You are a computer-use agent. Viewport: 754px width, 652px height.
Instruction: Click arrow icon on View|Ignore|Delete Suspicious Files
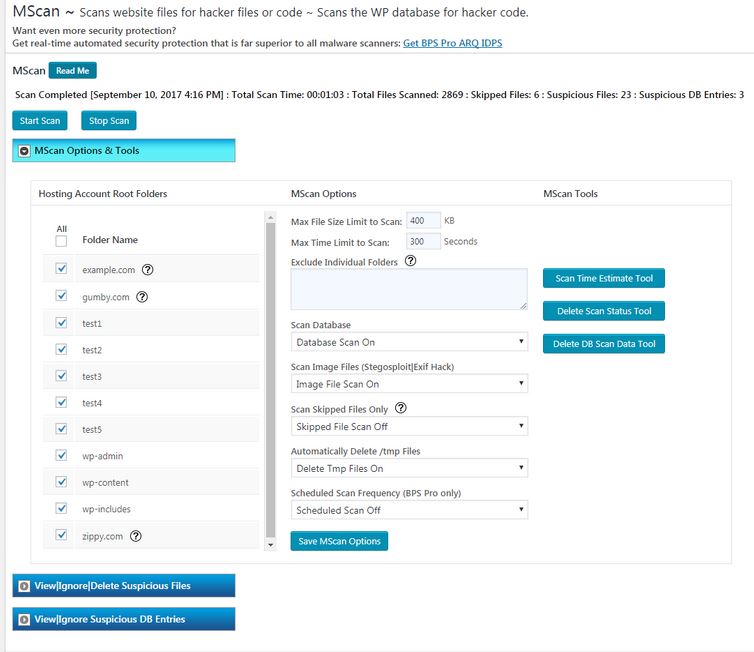coord(24,586)
